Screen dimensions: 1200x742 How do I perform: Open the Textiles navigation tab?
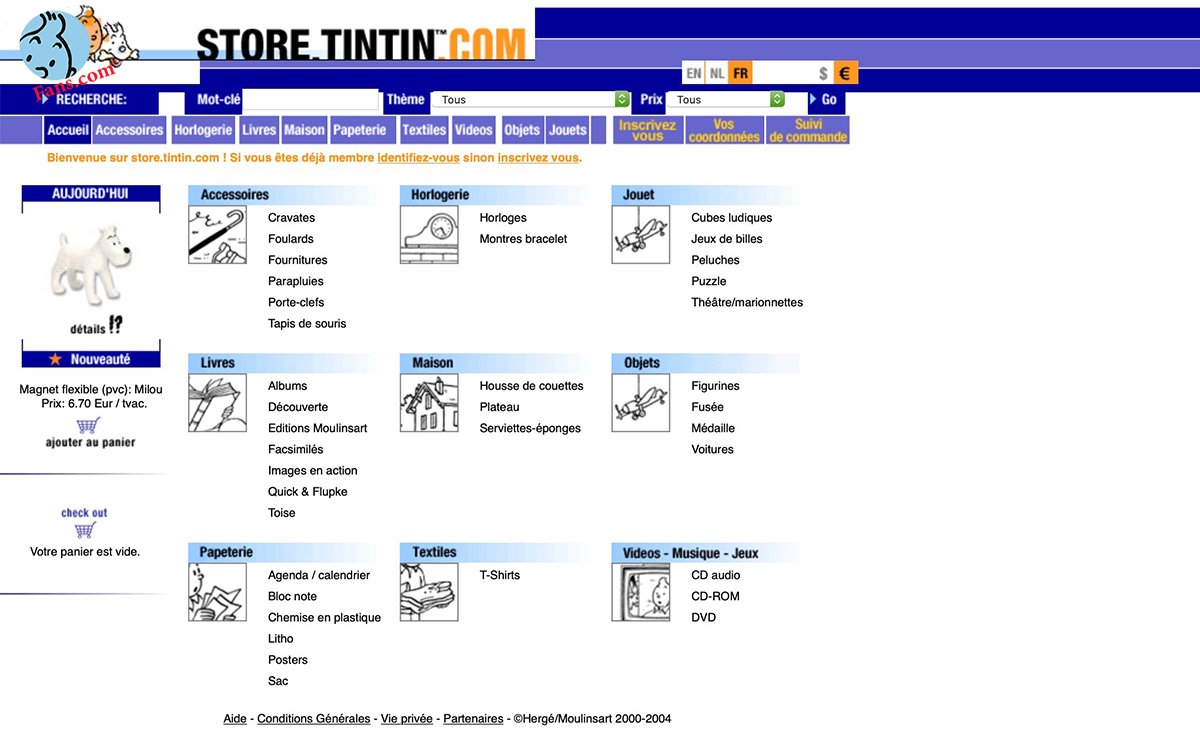(424, 130)
